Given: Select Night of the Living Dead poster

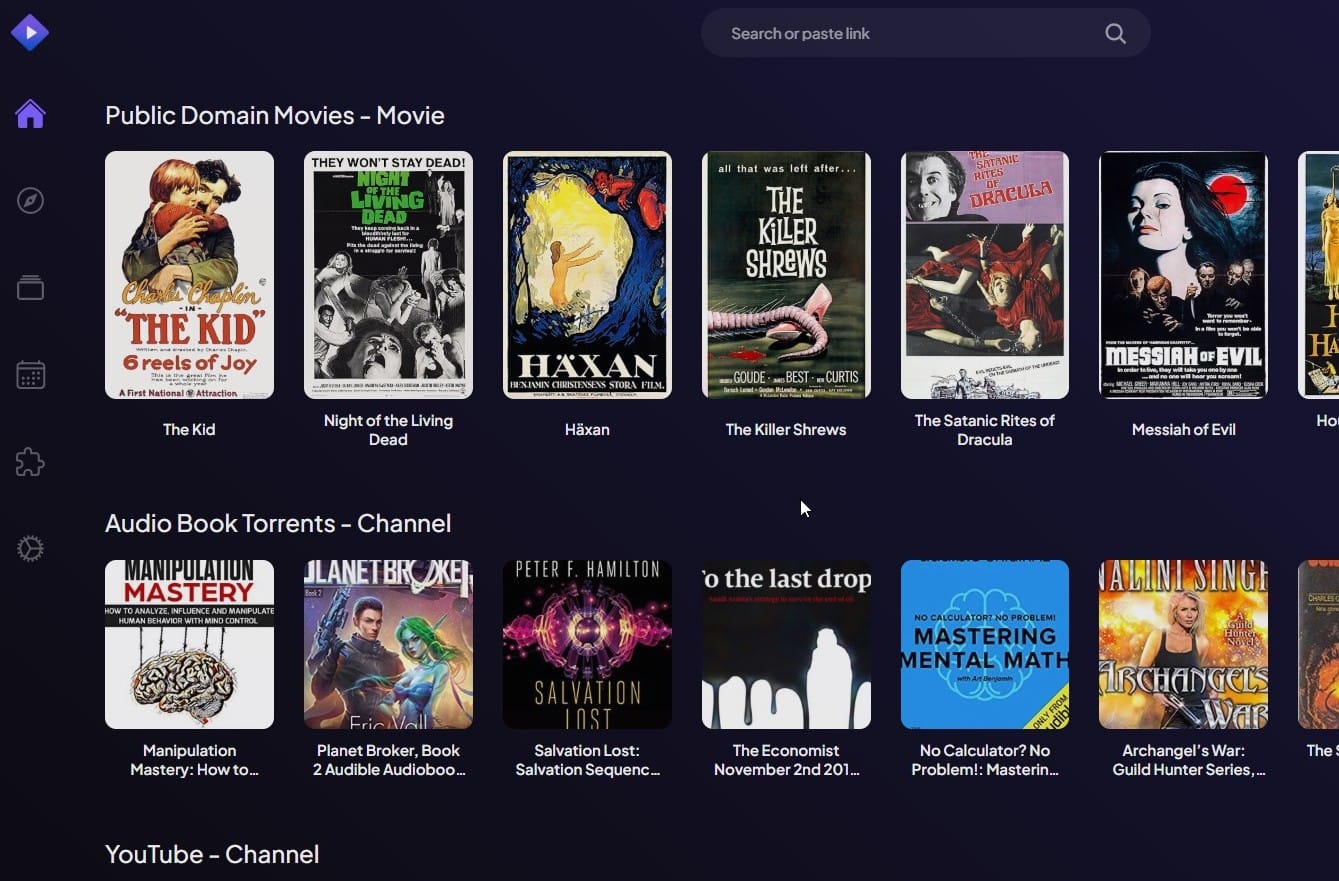Looking at the screenshot, I should tap(388, 275).
